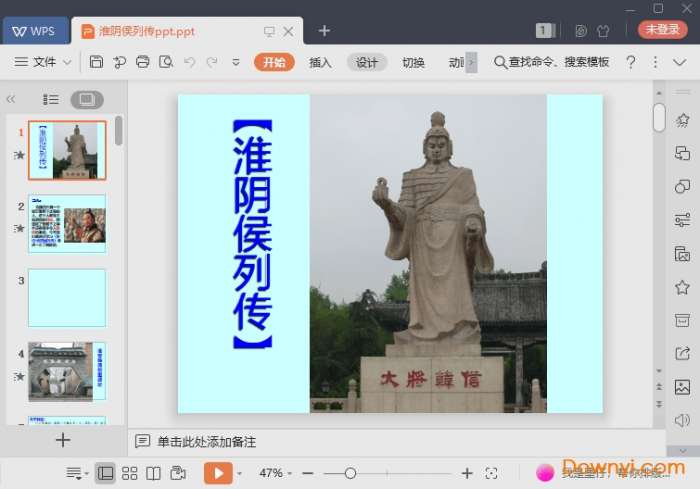Open the share icon in the right sidebar
Screen dimensions: 700x489
[682, 353]
